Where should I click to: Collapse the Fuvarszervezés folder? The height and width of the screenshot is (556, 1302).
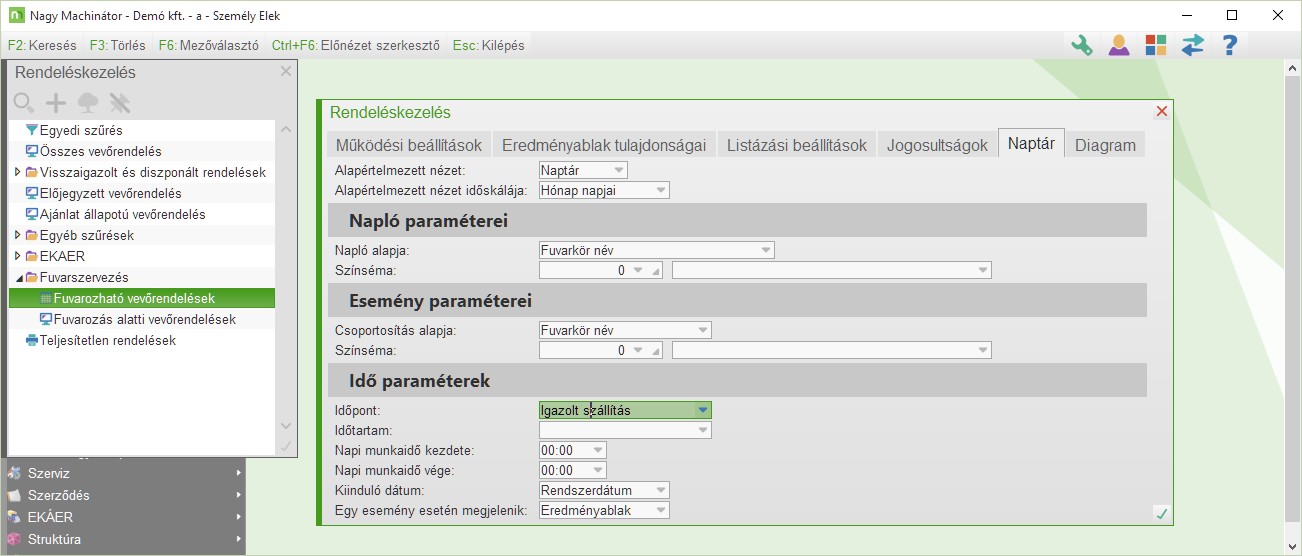click(x=18, y=277)
